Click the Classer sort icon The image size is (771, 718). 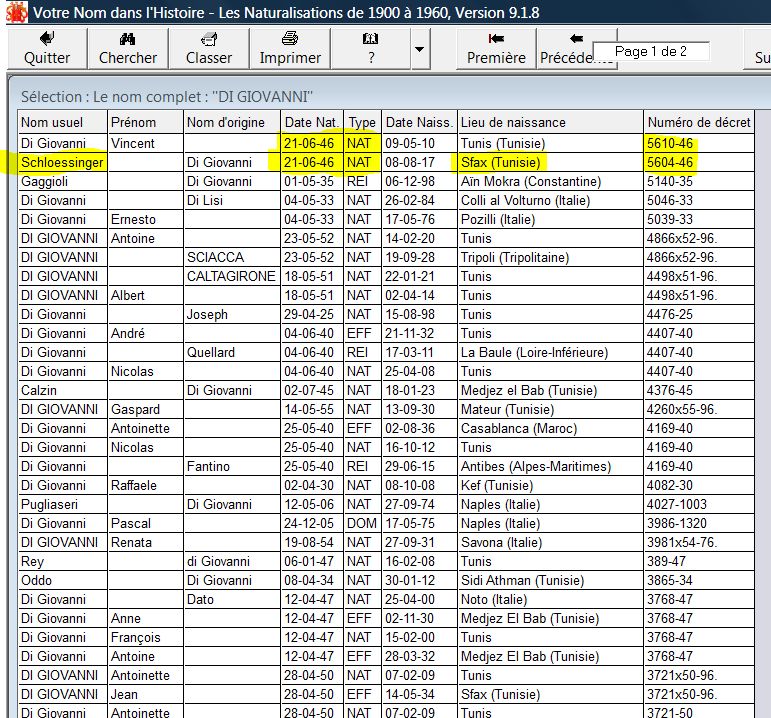208,39
